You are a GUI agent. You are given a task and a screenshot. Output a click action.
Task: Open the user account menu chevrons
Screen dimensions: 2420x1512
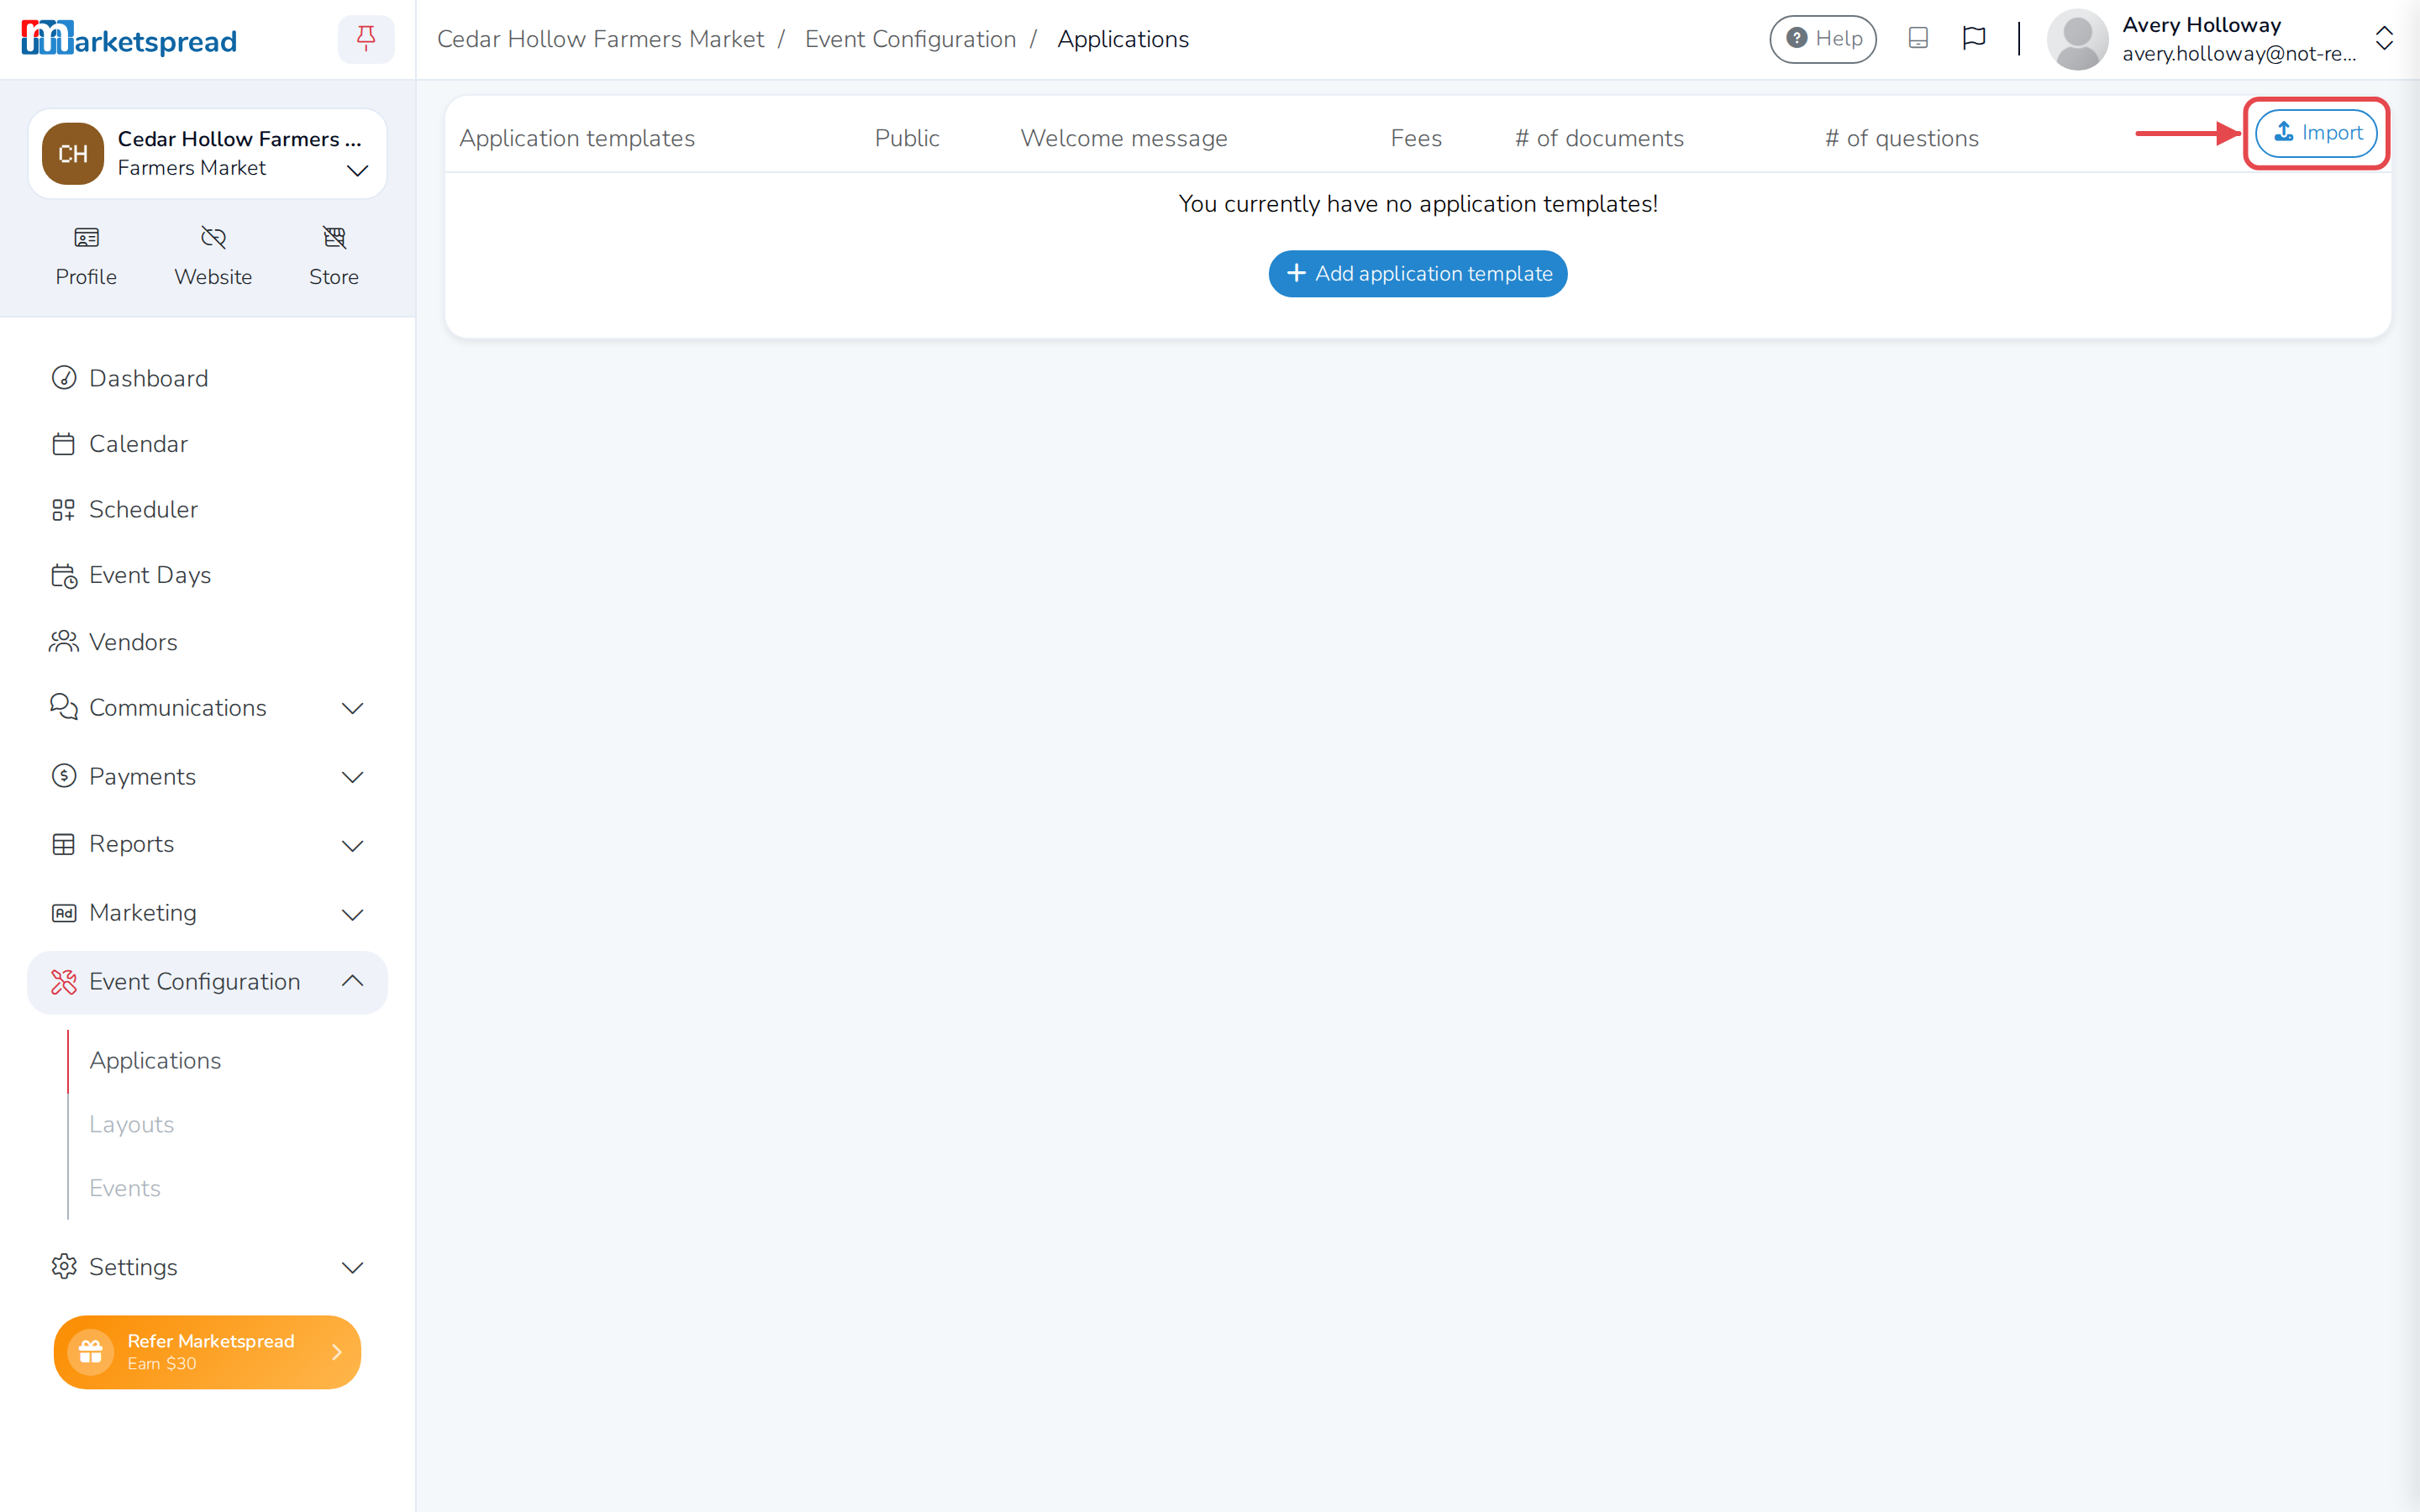[2384, 39]
